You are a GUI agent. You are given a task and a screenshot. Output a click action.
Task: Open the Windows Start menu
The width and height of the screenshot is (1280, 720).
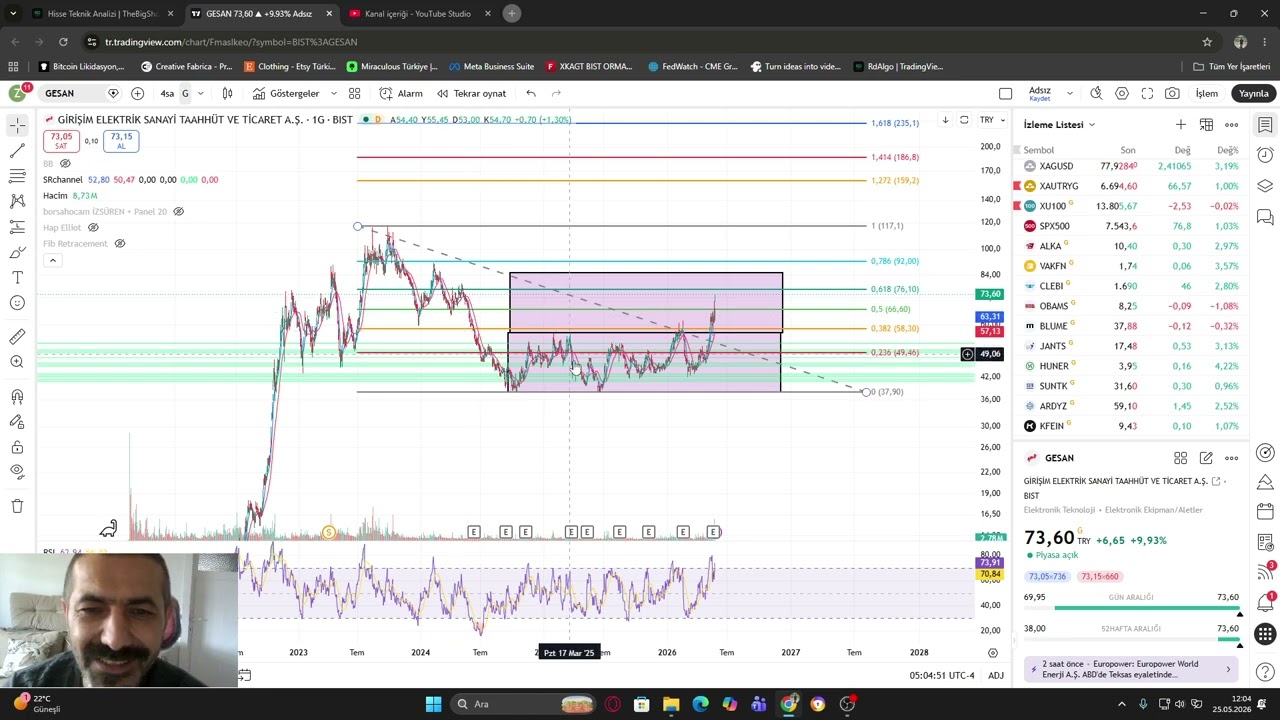433,704
